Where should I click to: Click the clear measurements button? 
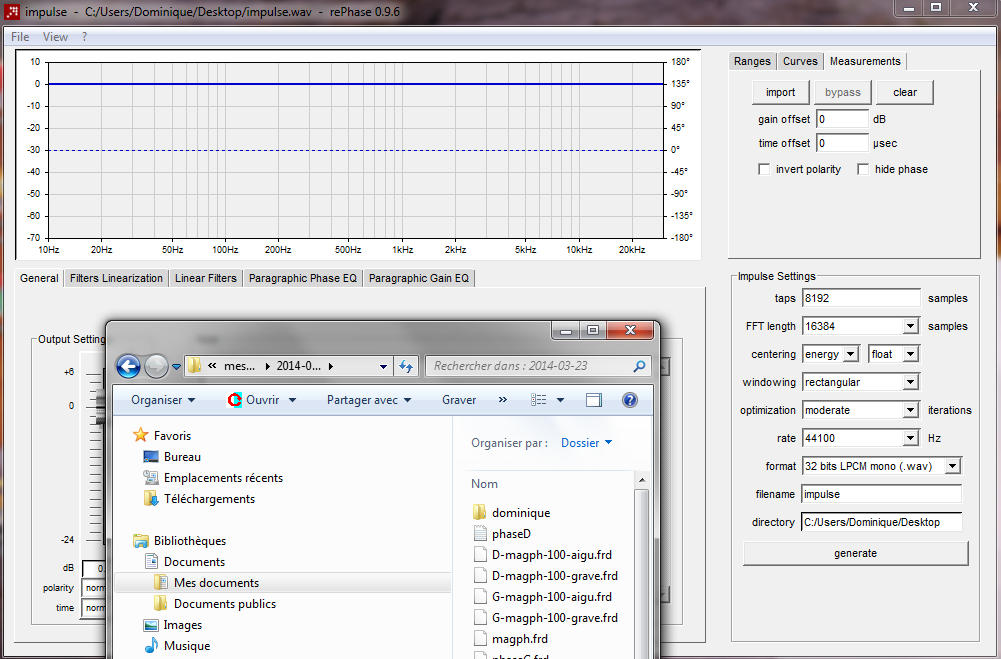tap(905, 93)
